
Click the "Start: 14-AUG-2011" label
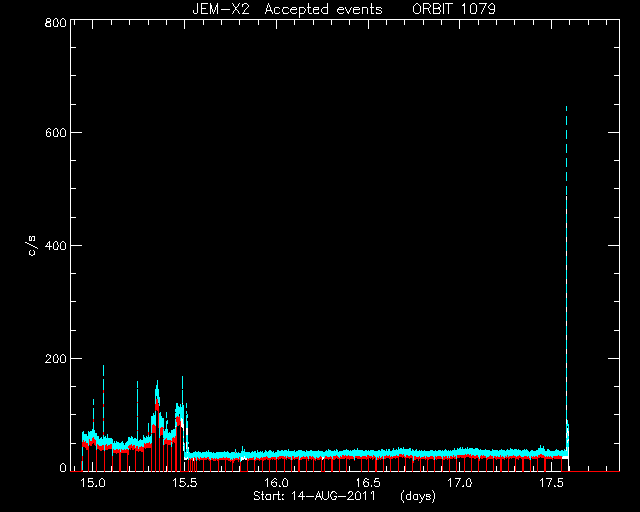(314, 496)
